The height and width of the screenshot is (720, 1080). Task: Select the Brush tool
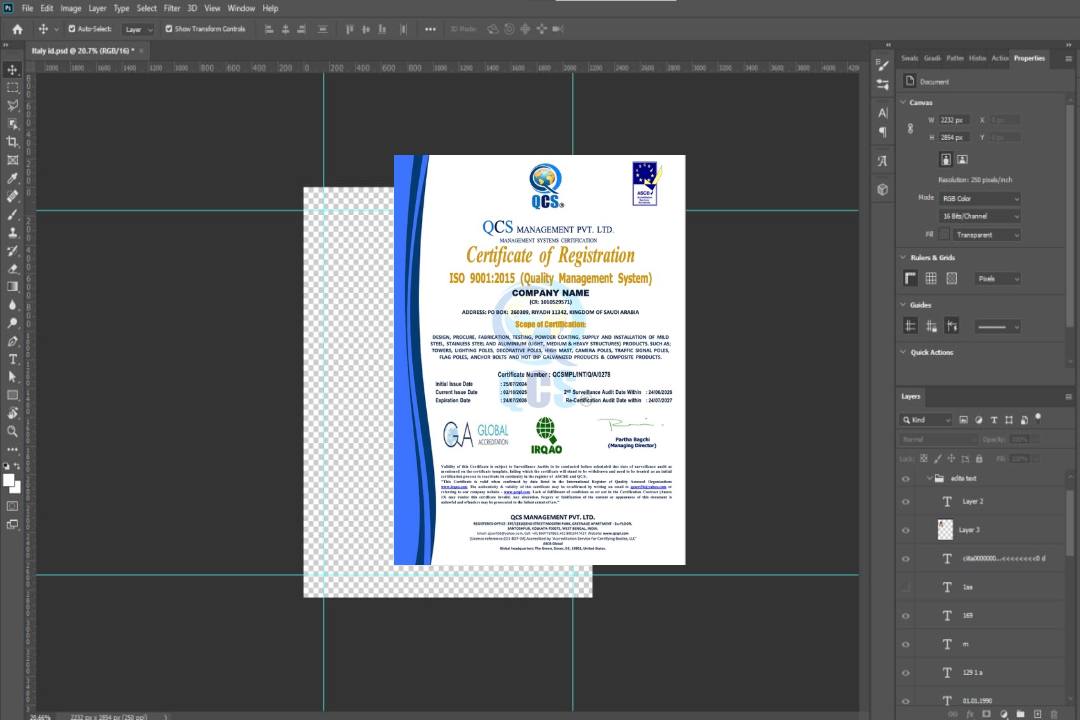(x=12, y=214)
